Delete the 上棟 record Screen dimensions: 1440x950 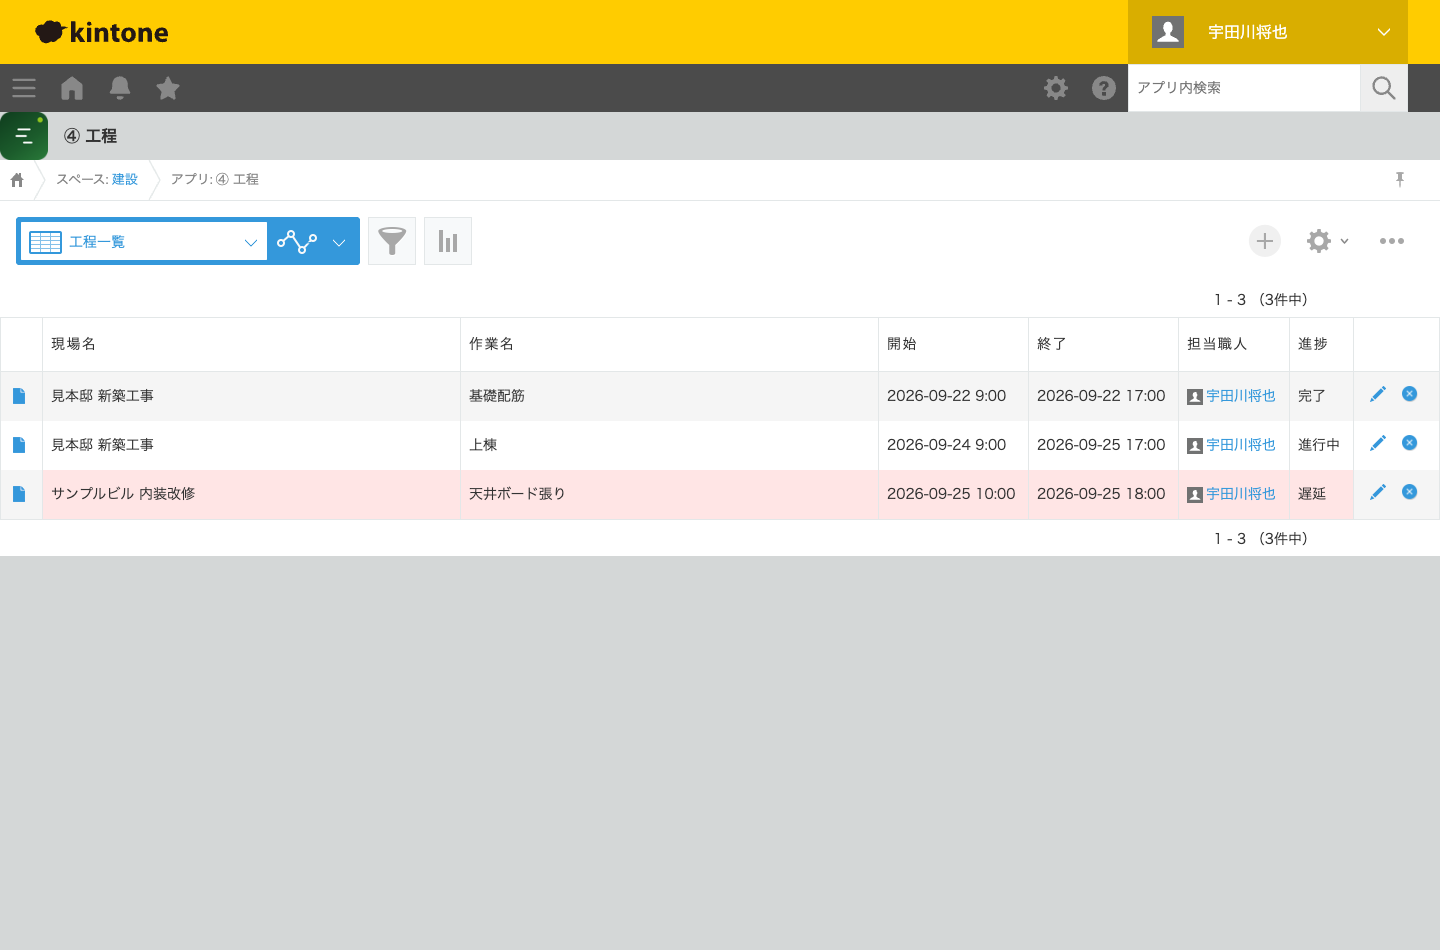[x=1410, y=443]
